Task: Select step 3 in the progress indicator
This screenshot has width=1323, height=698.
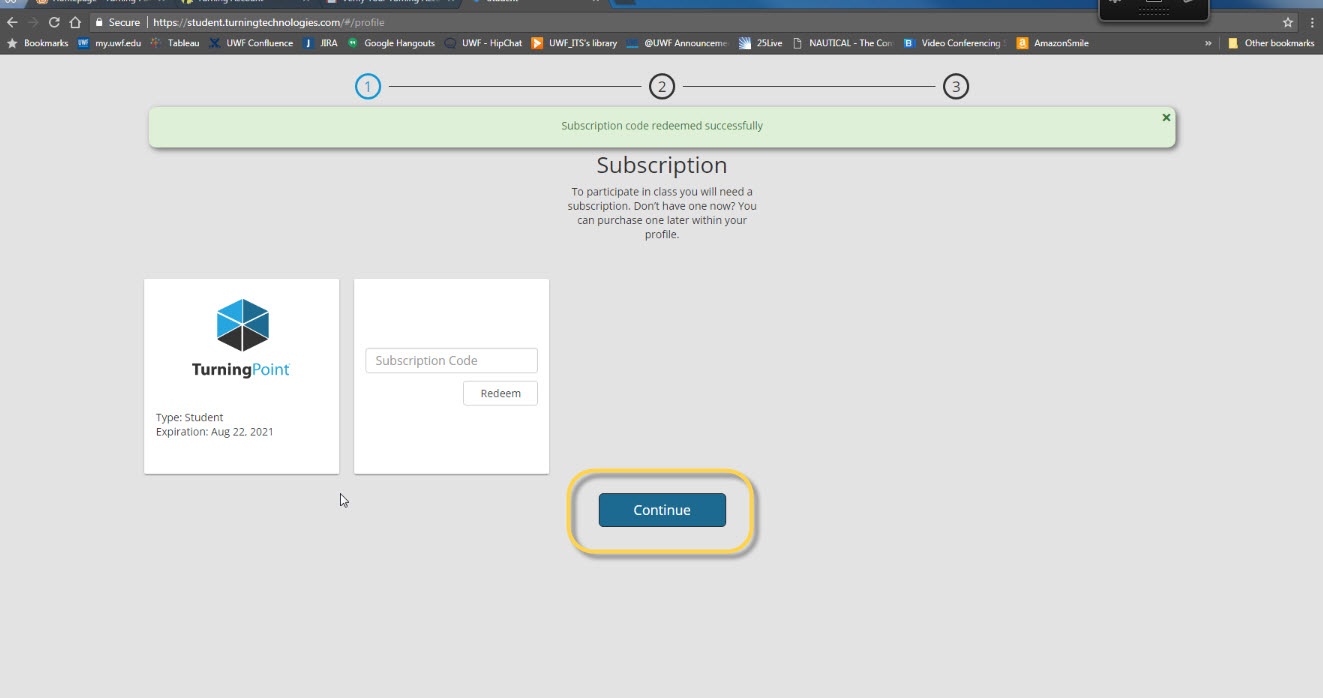Action: 955,87
